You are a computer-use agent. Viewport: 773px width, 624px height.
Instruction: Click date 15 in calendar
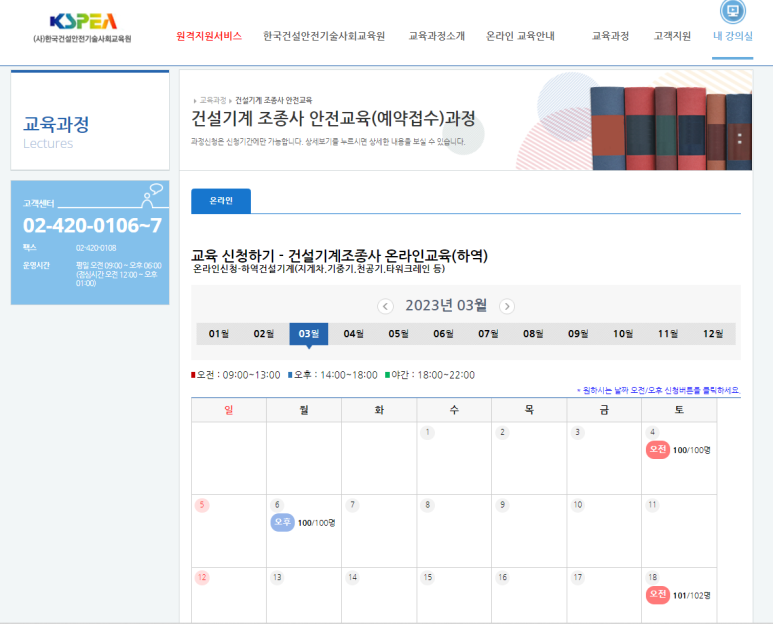(427, 578)
